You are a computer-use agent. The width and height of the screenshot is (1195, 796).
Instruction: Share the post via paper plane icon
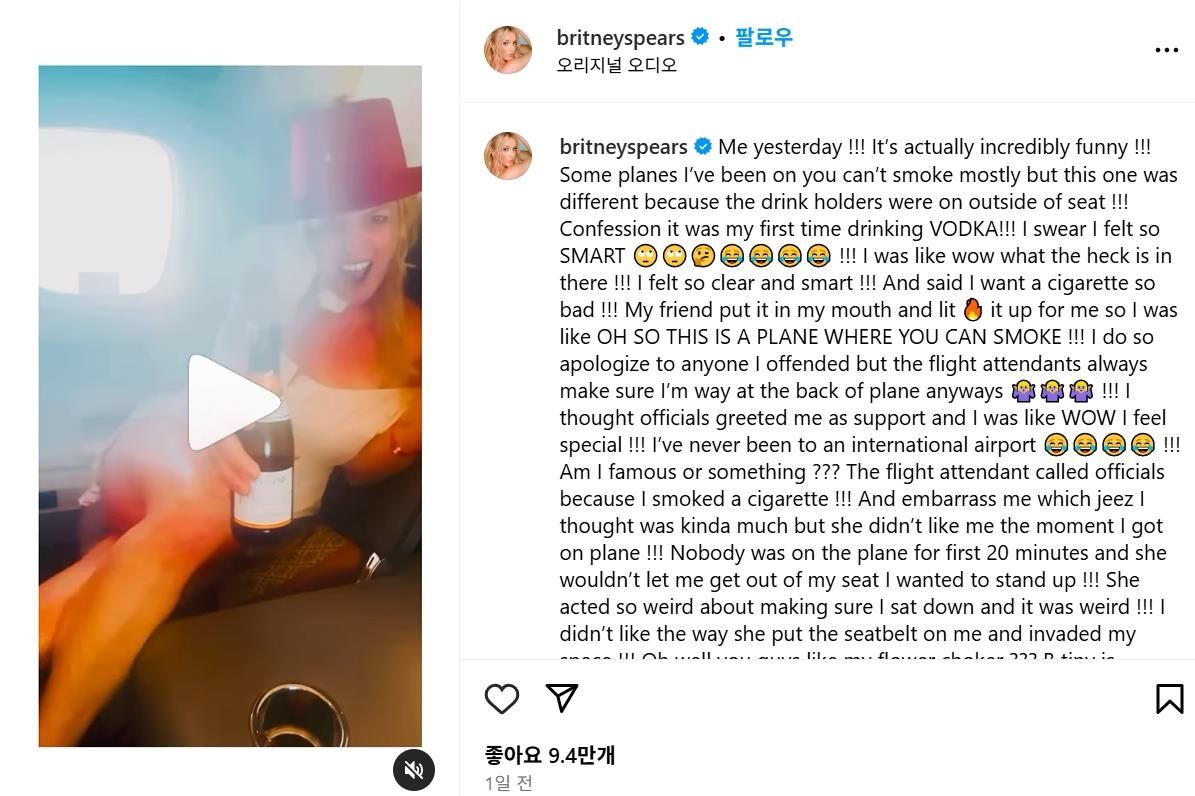[x=562, y=698]
